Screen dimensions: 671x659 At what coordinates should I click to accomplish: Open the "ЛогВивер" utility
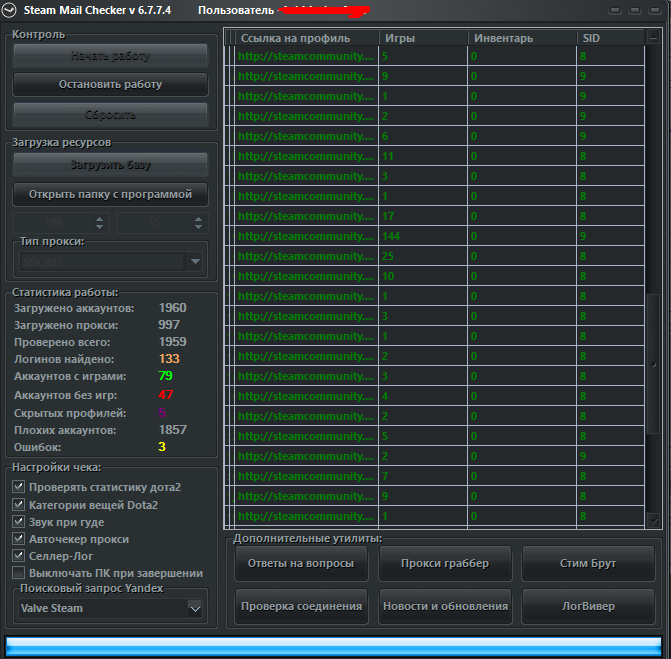pyautogui.click(x=588, y=606)
